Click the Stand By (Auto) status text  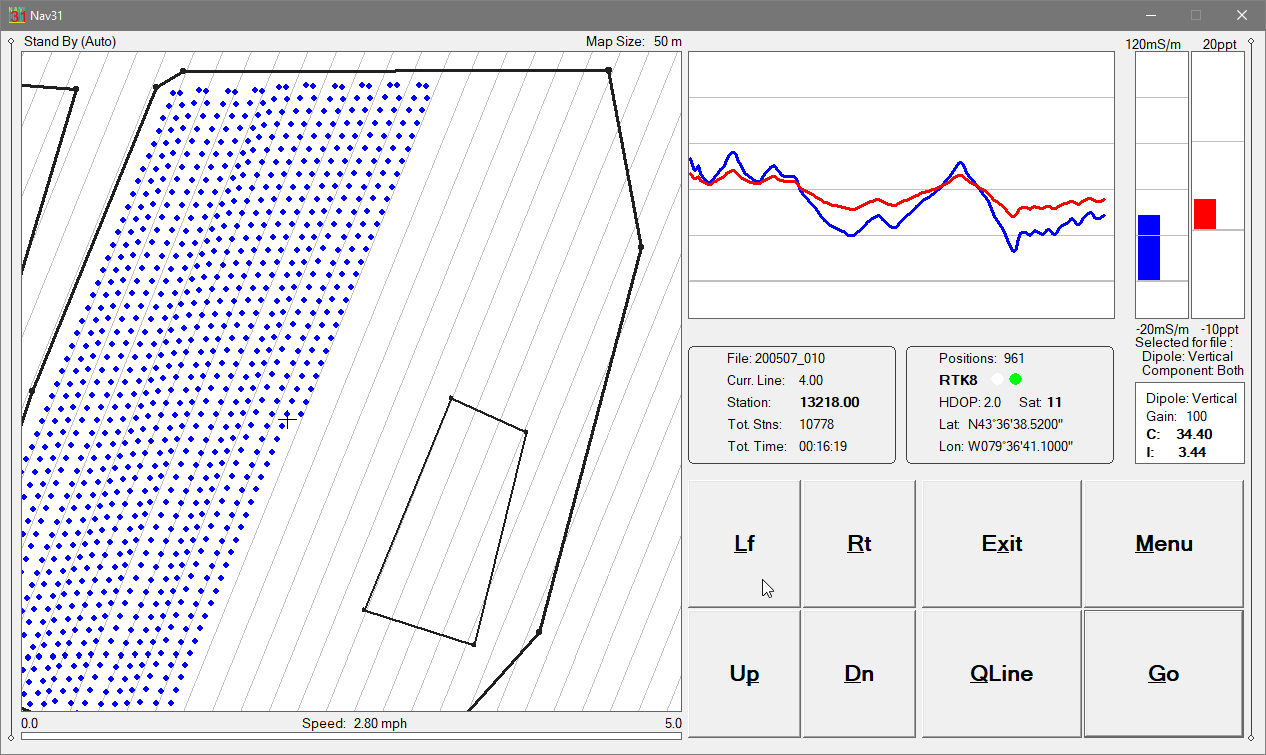coord(70,41)
